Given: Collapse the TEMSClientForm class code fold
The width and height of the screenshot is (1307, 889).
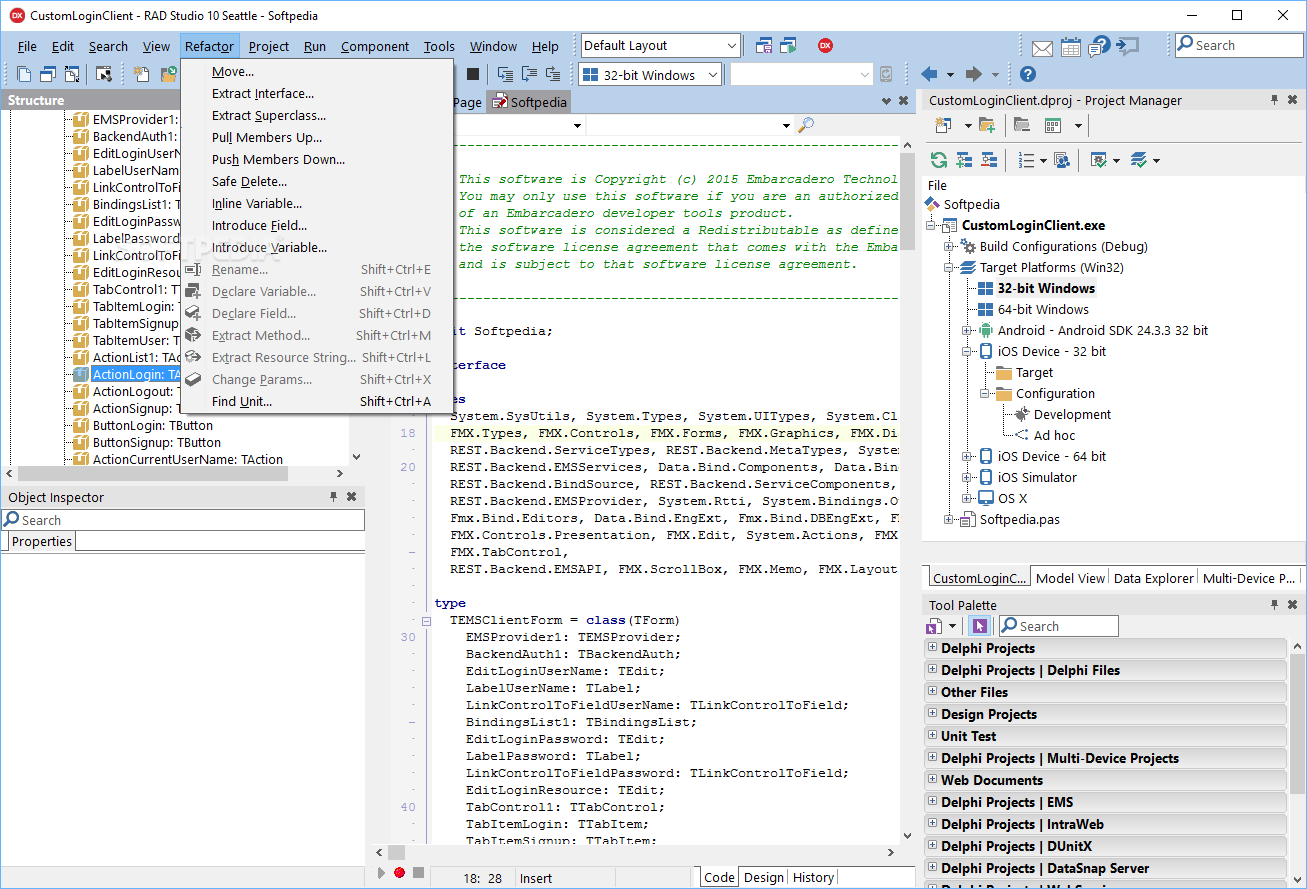Looking at the screenshot, I should pyautogui.click(x=426, y=620).
